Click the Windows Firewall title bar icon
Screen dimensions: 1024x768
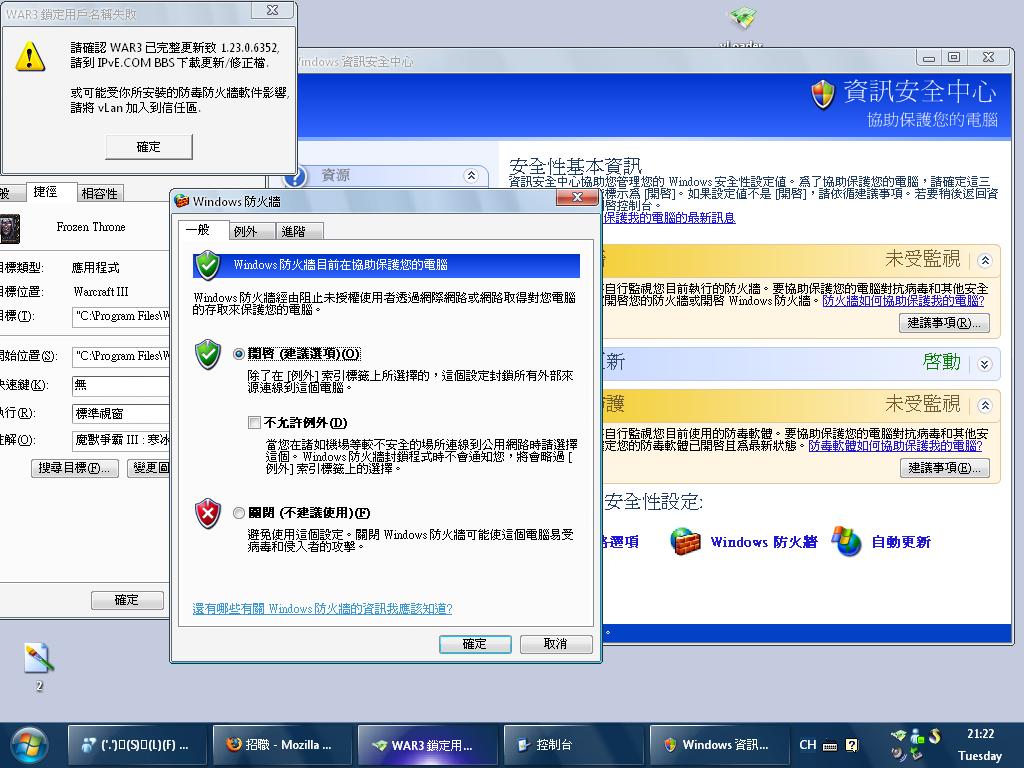[182, 201]
